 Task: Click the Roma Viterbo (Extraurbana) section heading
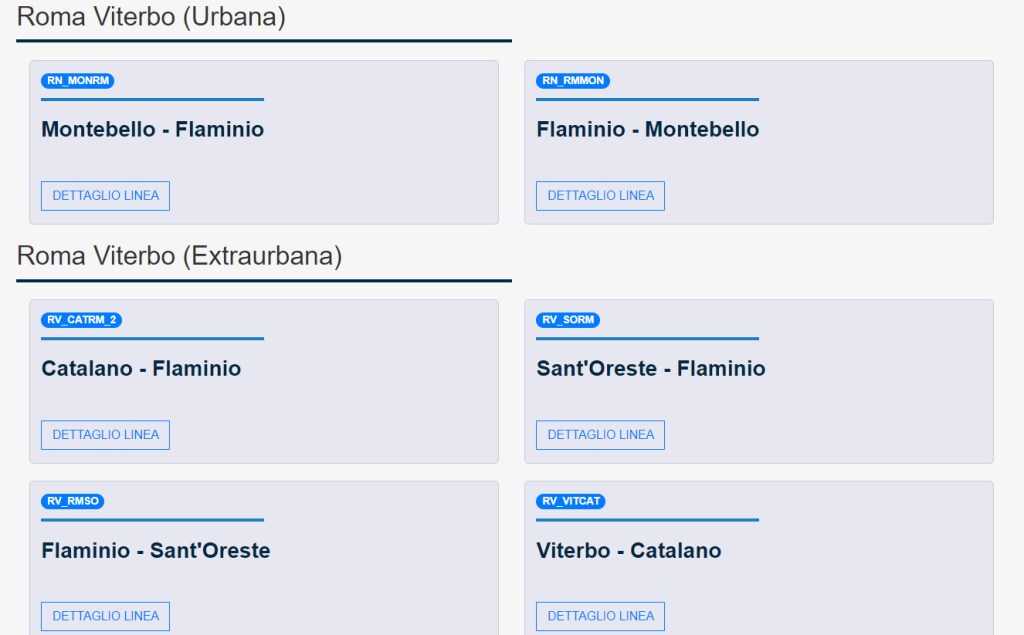pyautogui.click(x=179, y=256)
